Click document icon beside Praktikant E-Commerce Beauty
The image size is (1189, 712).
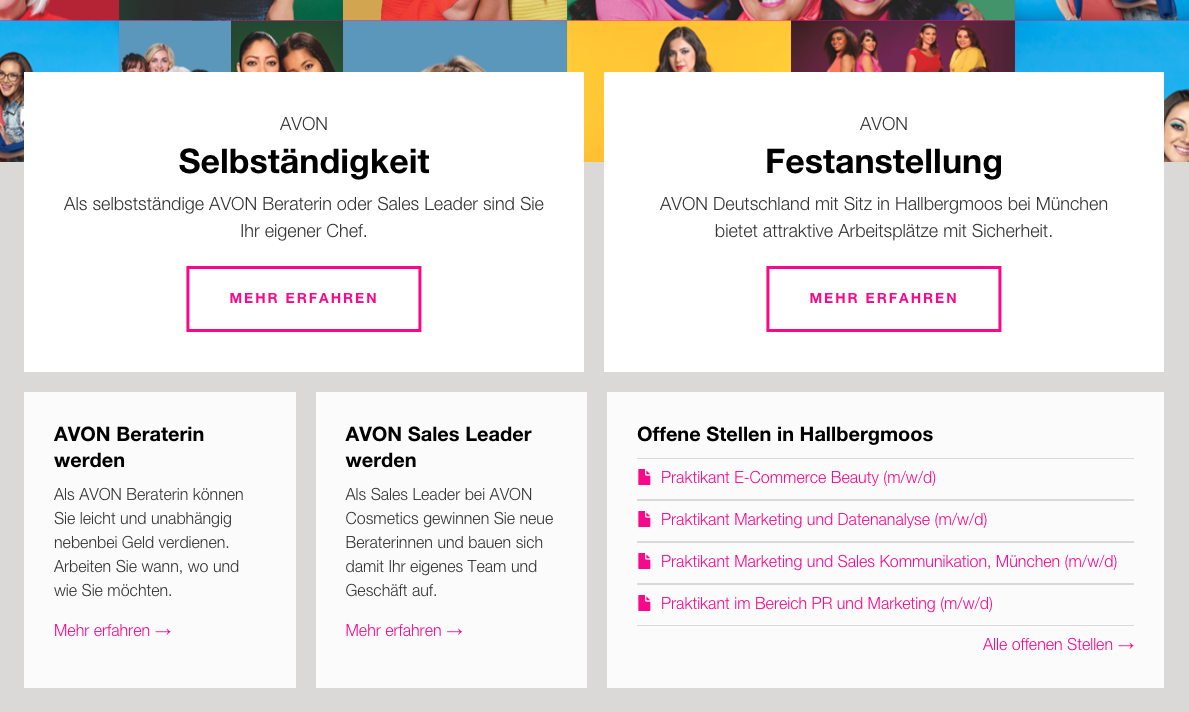coord(645,477)
